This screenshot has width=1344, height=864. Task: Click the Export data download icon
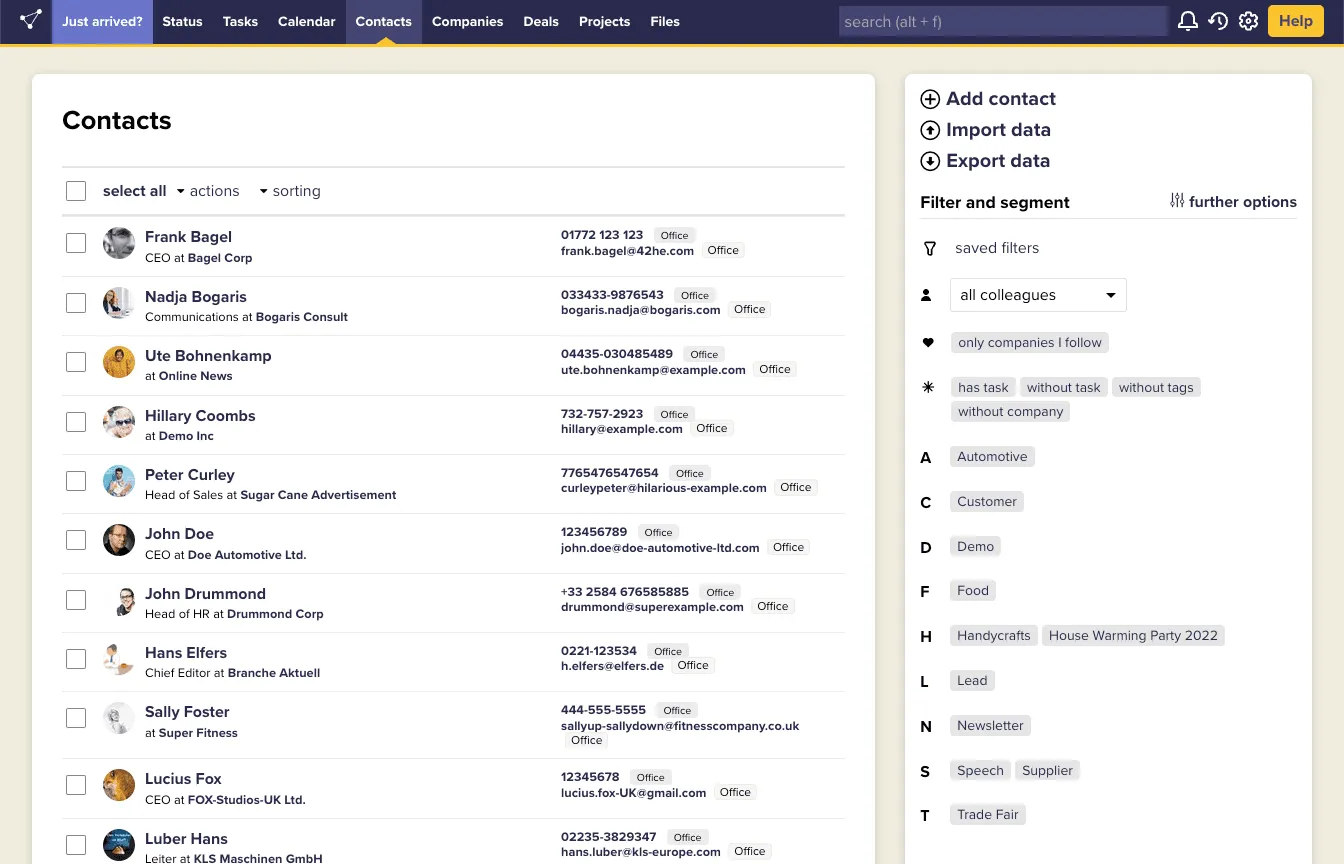pos(930,161)
